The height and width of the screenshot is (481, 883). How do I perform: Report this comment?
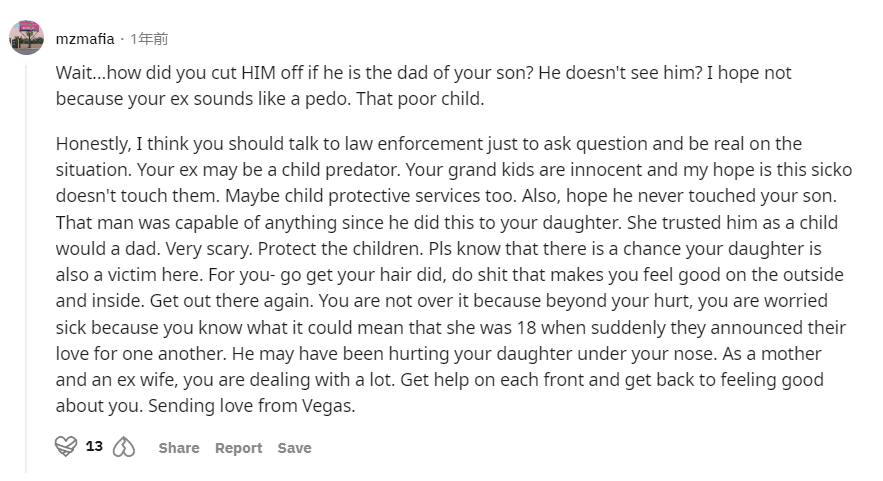tap(239, 448)
